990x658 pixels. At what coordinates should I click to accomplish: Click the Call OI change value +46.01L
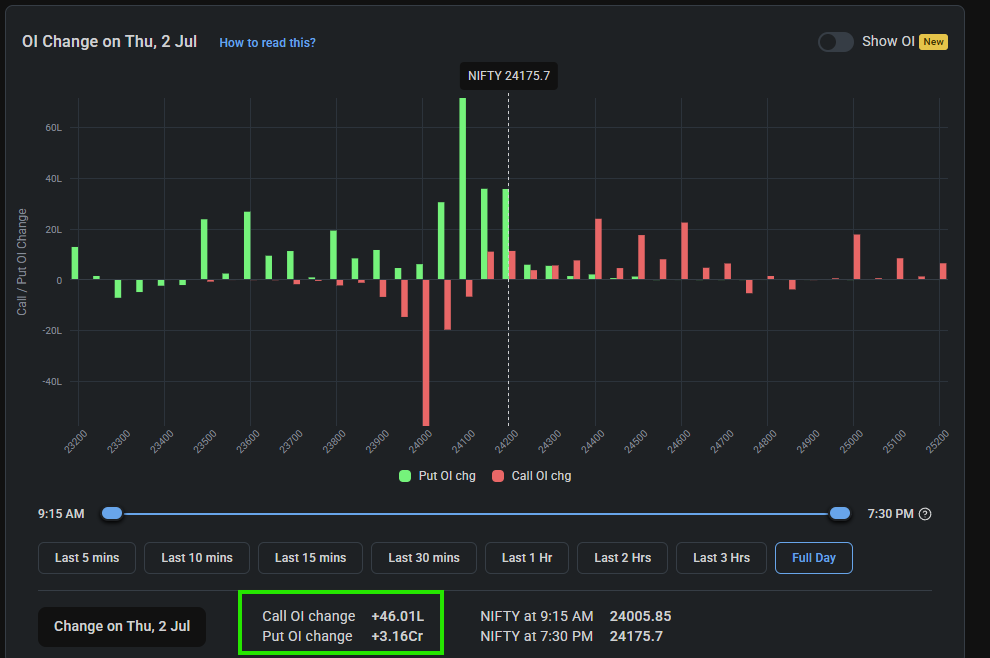tap(398, 616)
